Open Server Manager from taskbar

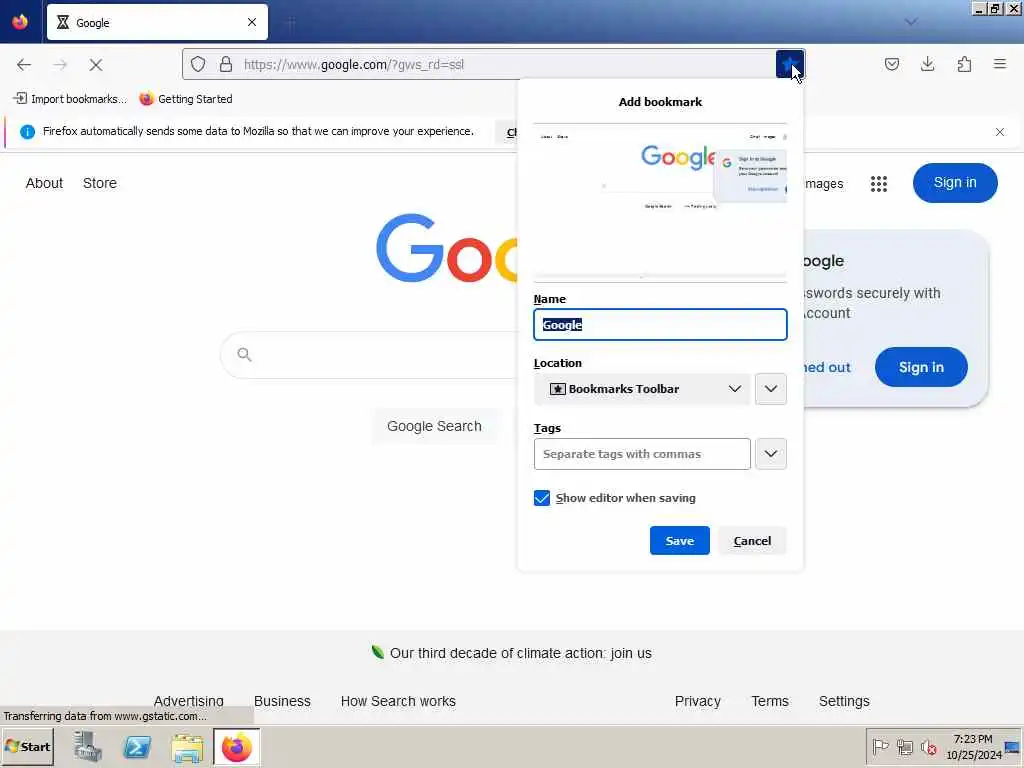coord(88,747)
